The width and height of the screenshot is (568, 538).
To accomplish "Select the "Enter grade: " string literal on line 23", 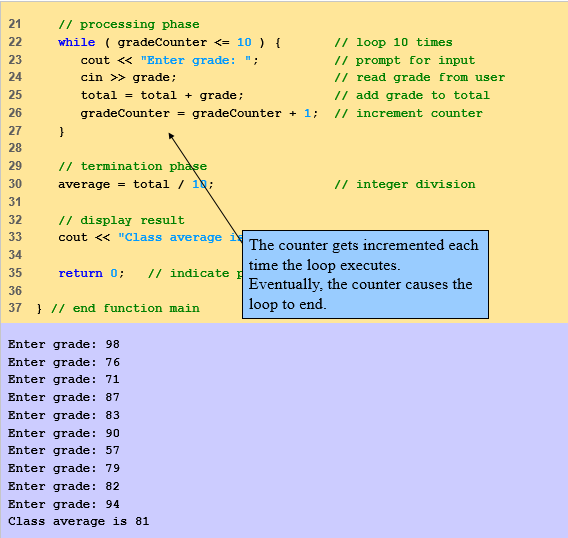I will coord(196,60).
